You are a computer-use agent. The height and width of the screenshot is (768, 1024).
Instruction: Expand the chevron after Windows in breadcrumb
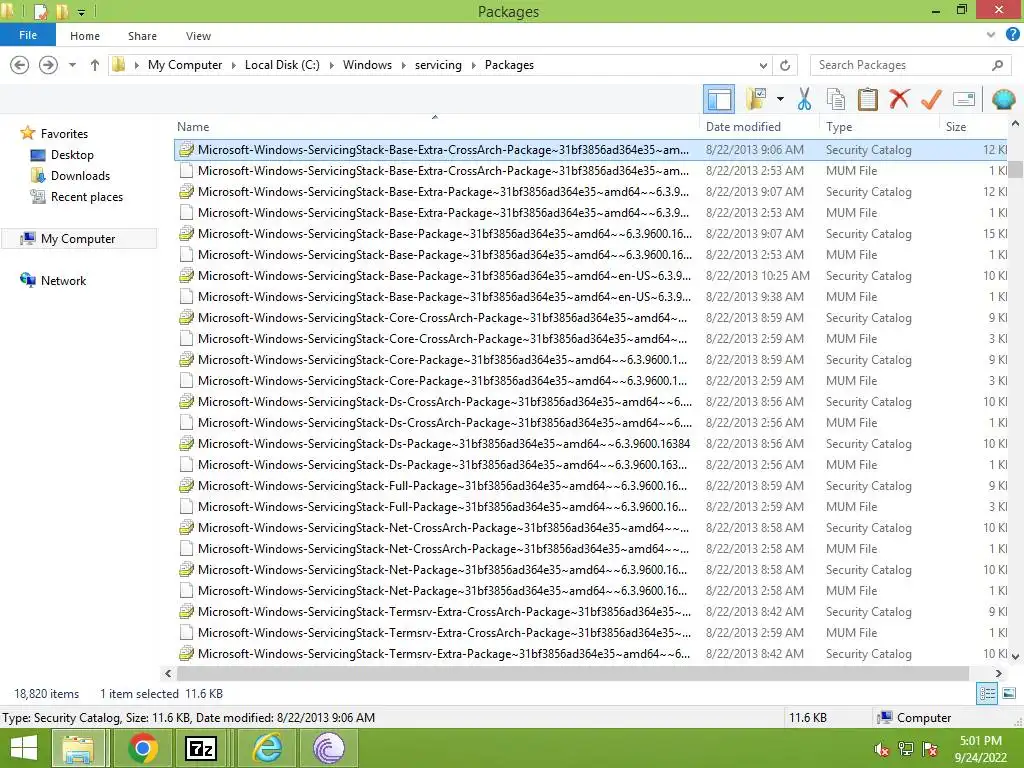tap(404, 65)
